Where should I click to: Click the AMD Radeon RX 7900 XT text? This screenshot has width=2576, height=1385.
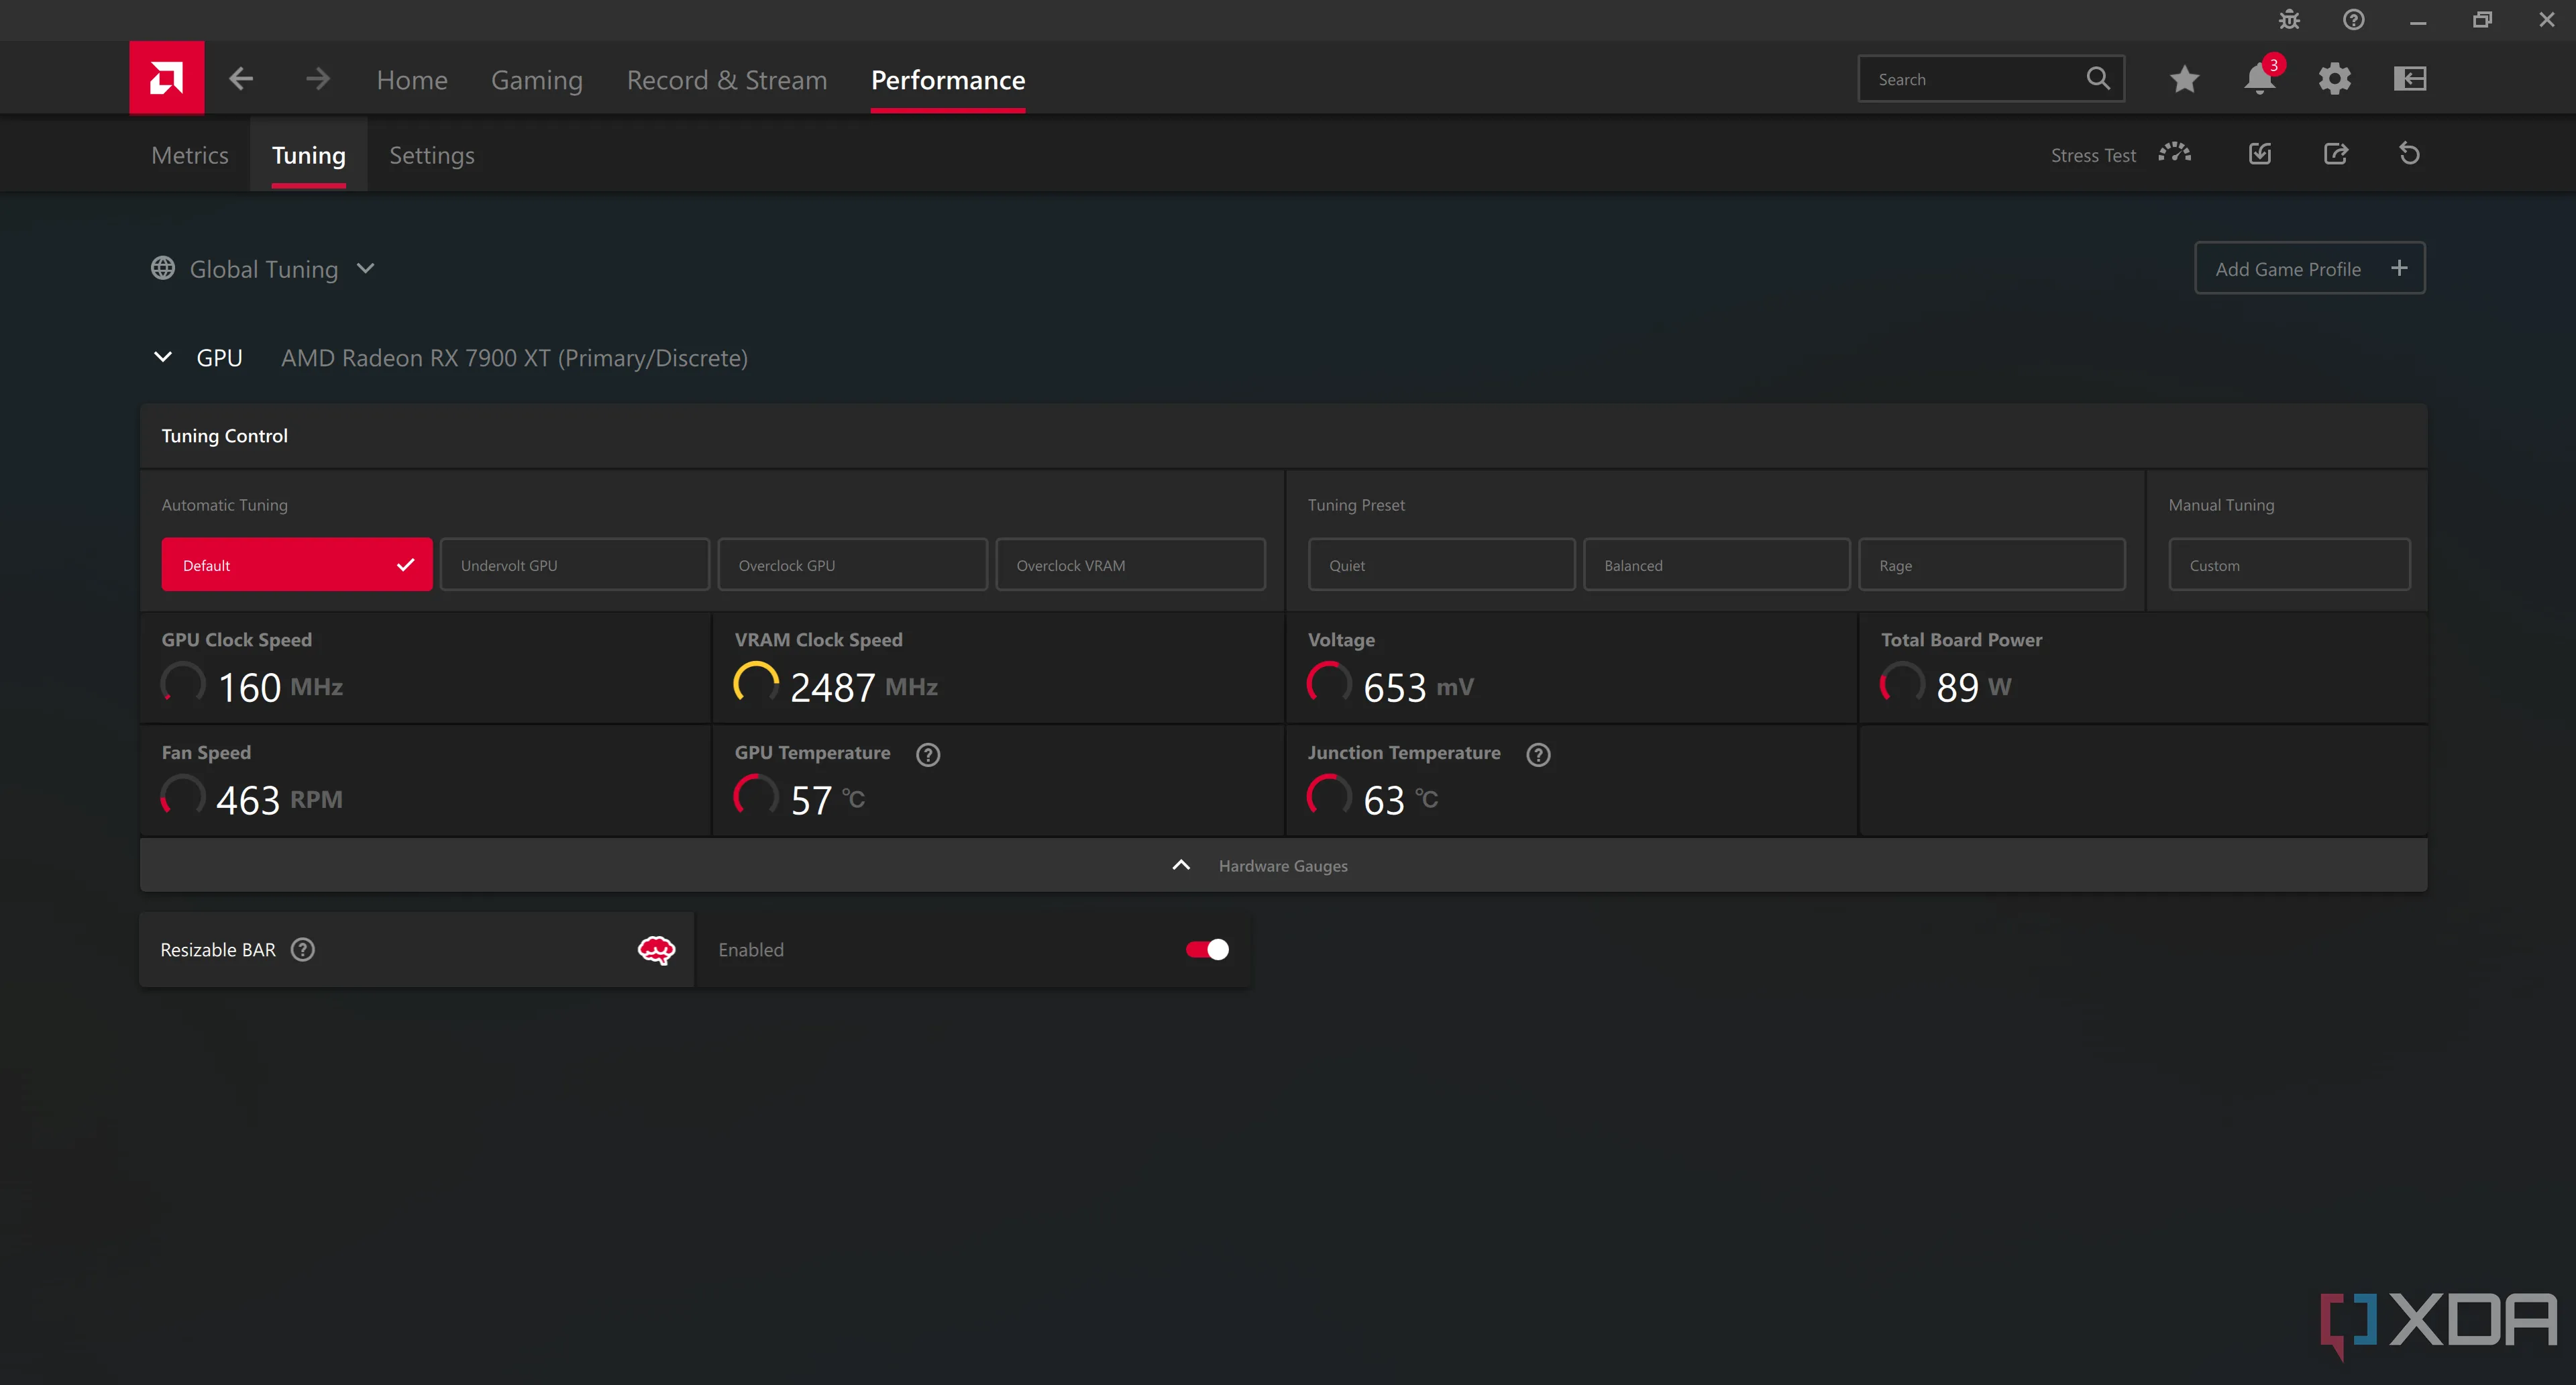coord(514,358)
